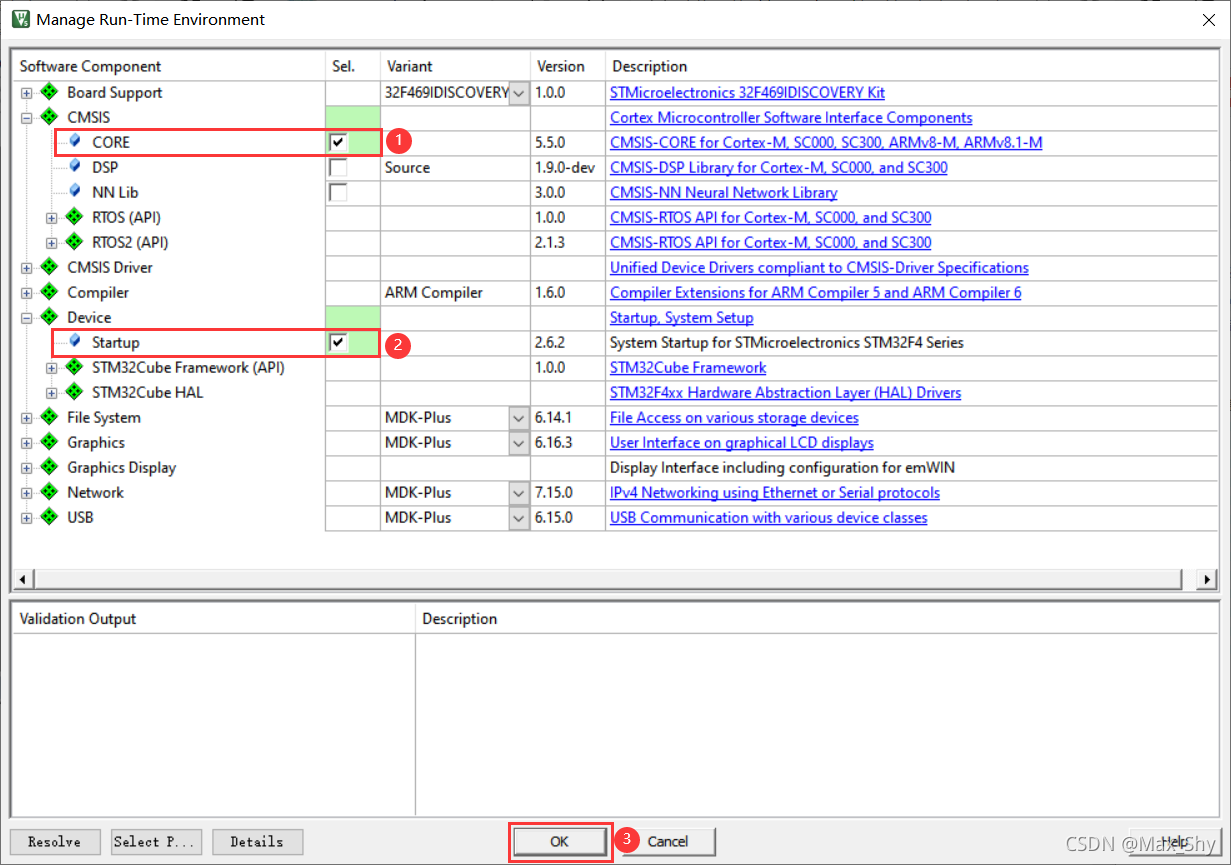Click the Select P... button
The width and height of the screenshot is (1231, 865).
157,842
